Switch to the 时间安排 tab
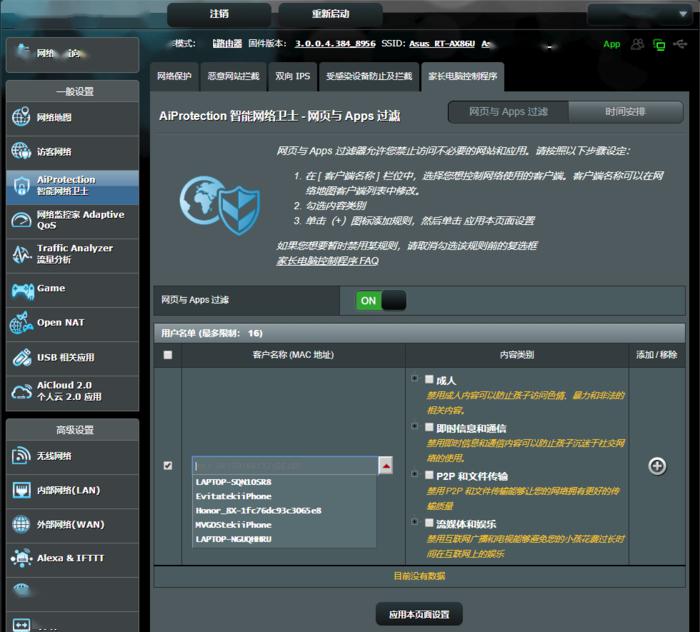 (625, 112)
